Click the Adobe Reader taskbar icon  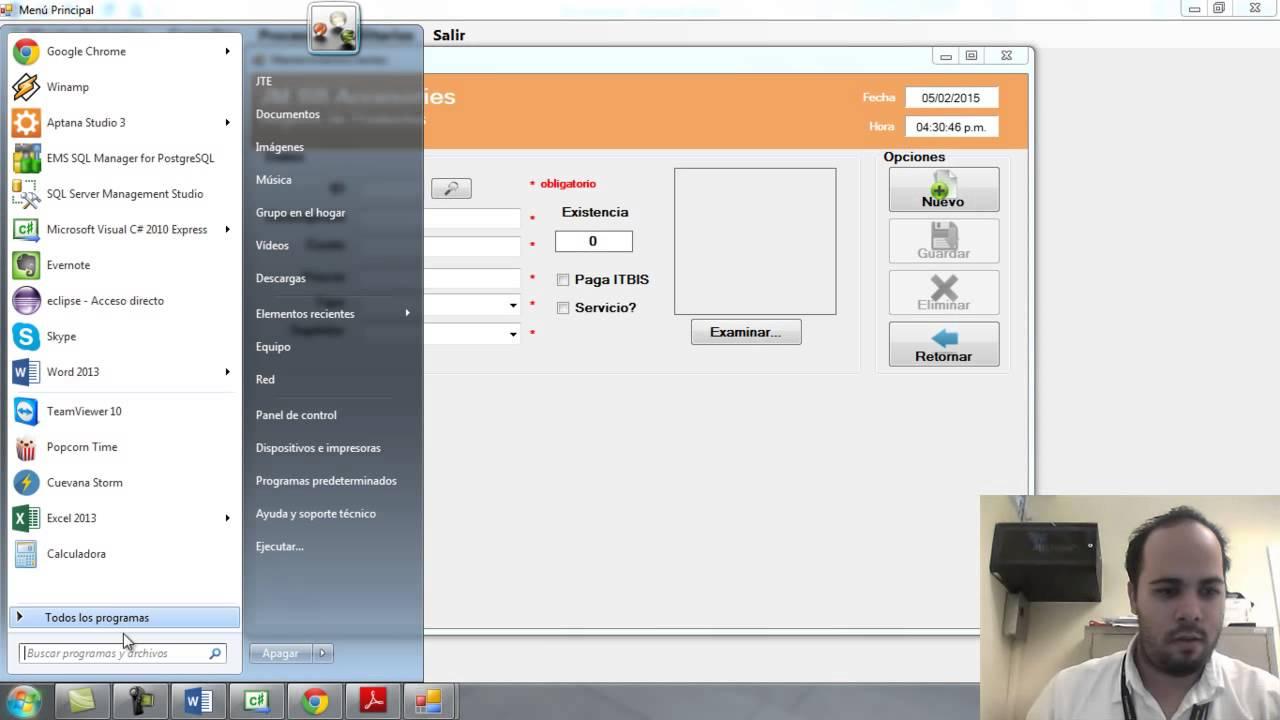pyautogui.click(x=373, y=702)
